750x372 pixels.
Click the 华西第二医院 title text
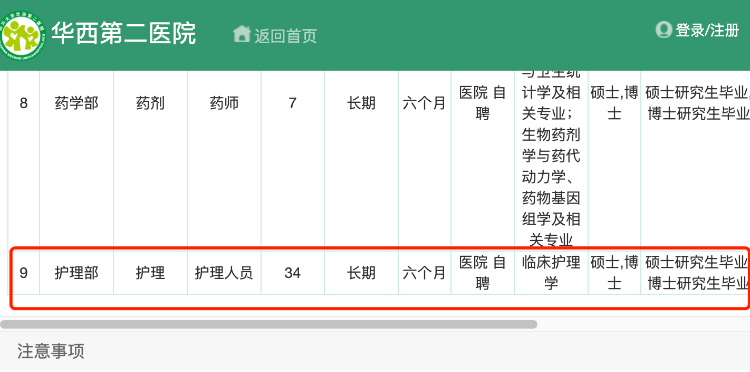click(124, 33)
